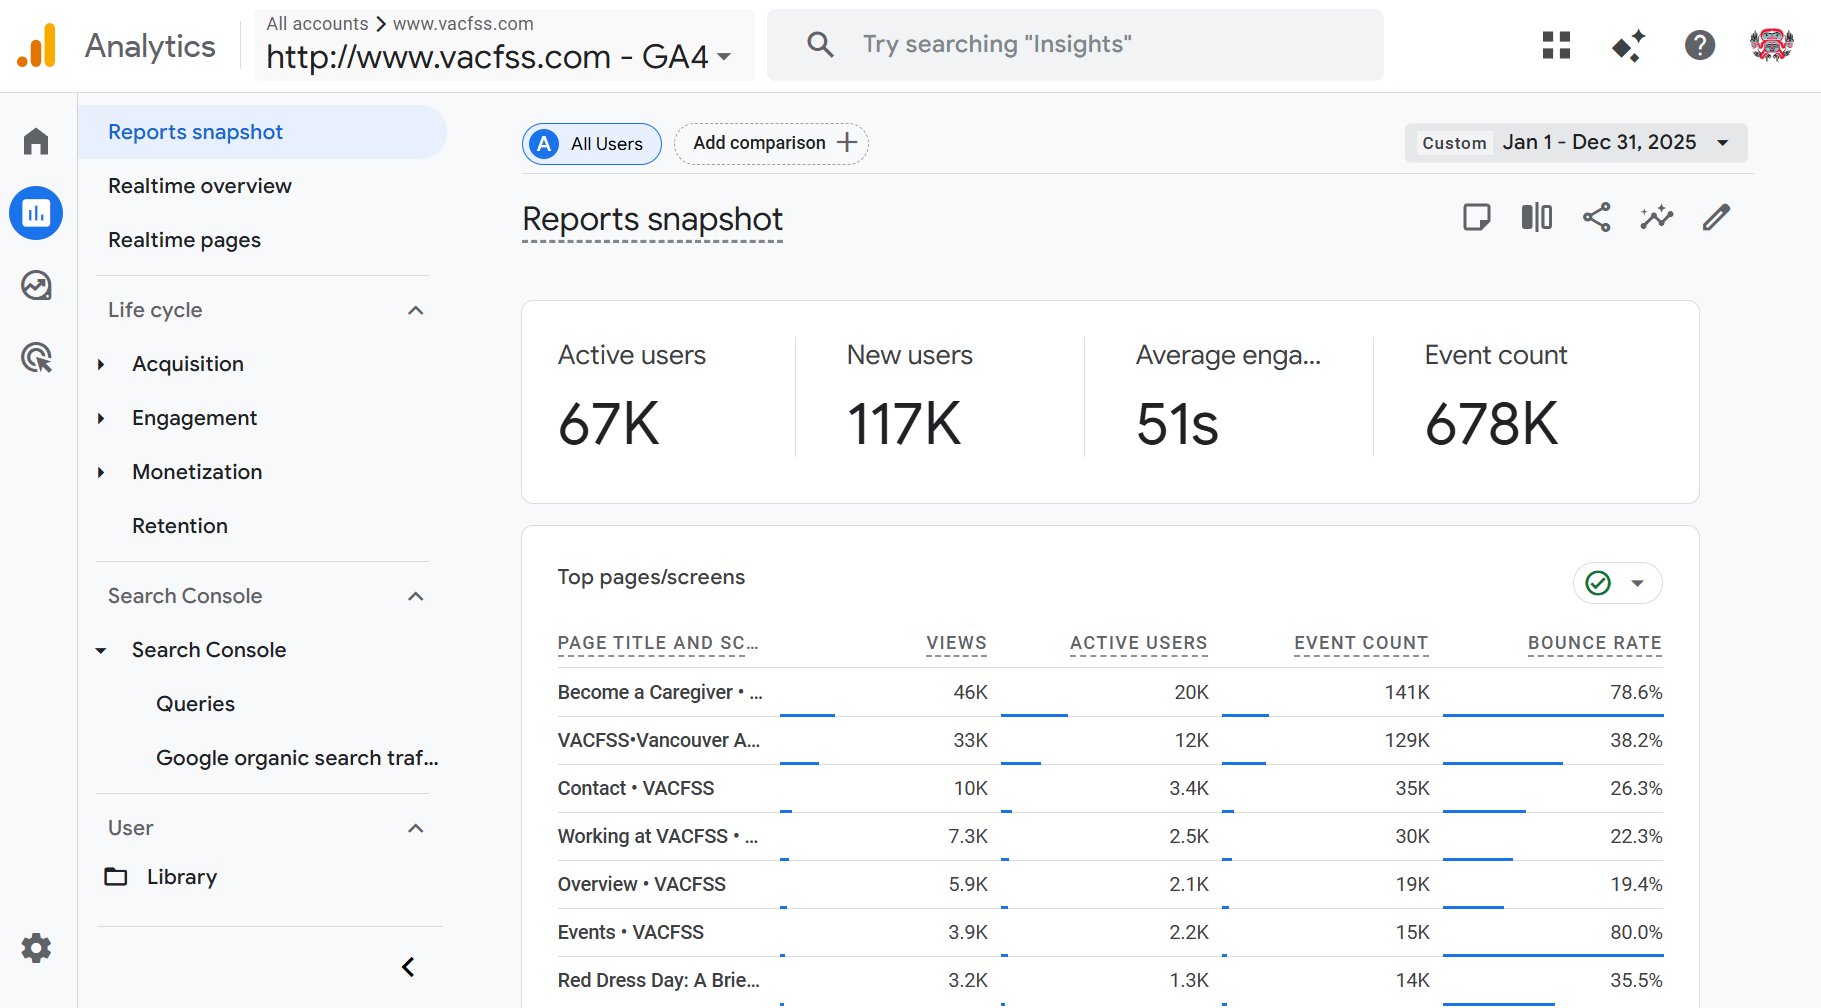Open the Home icon in sidebar
The width and height of the screenshot is (1821, 1008).
[36, 141]
